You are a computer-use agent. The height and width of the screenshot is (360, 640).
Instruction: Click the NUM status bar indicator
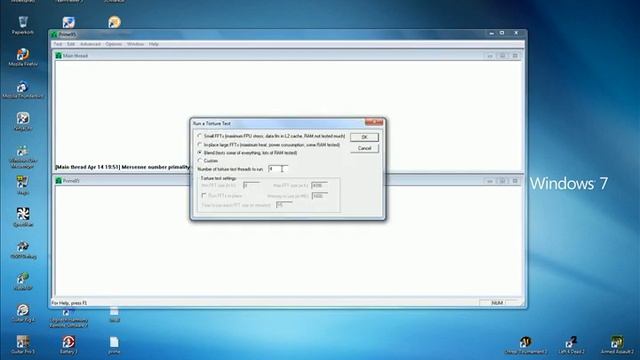tap(497, 303)
